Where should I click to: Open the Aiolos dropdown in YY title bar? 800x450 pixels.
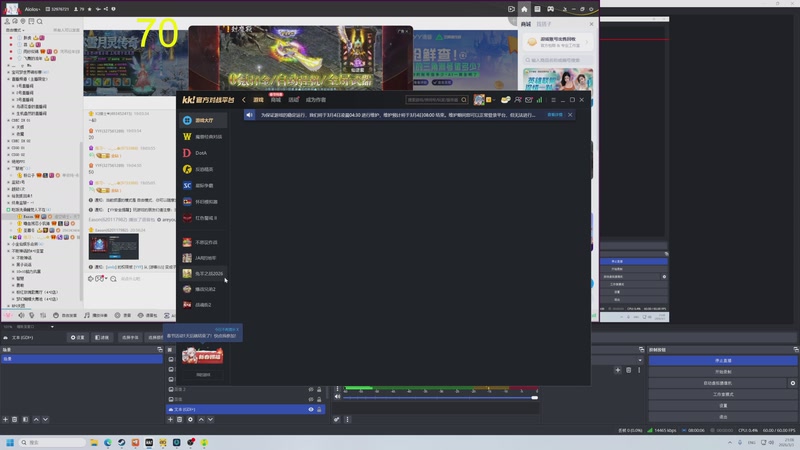pos(32,9)
